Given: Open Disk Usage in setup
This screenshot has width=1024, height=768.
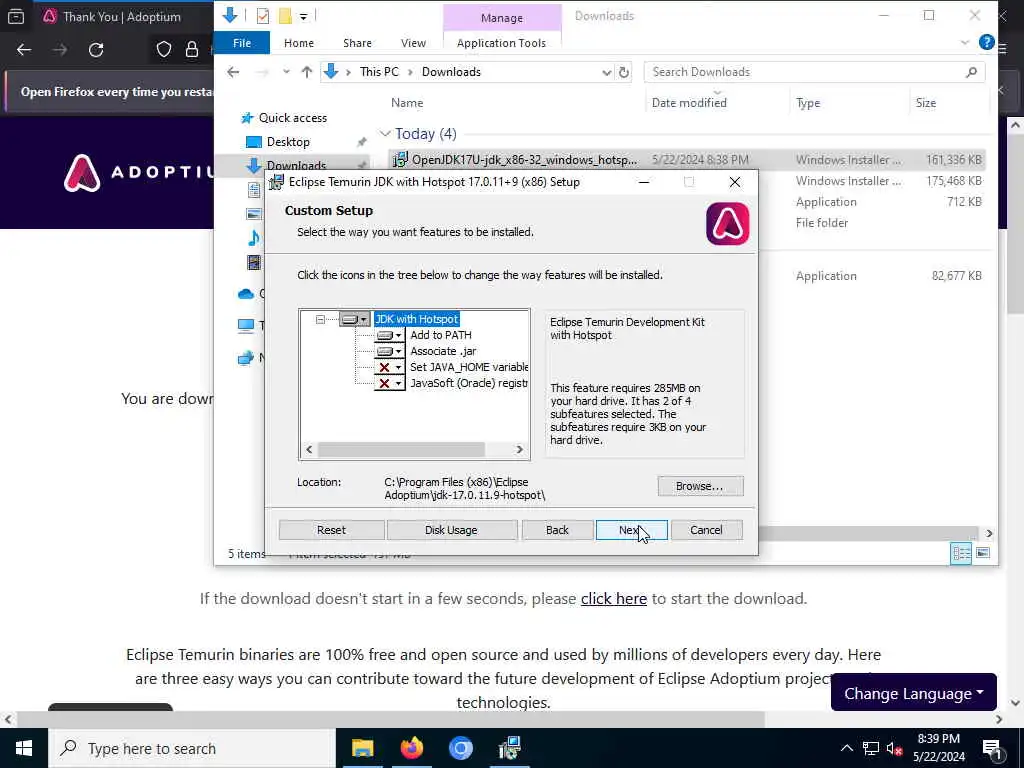Looking at the screenshot, I should [451, 530].
